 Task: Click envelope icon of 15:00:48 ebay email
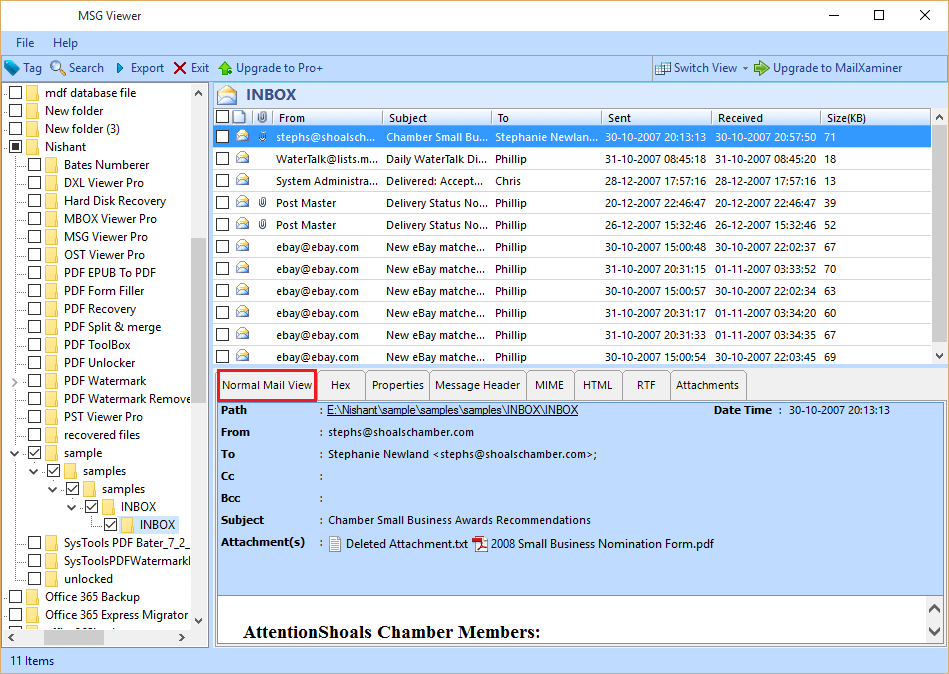point(242,246)
